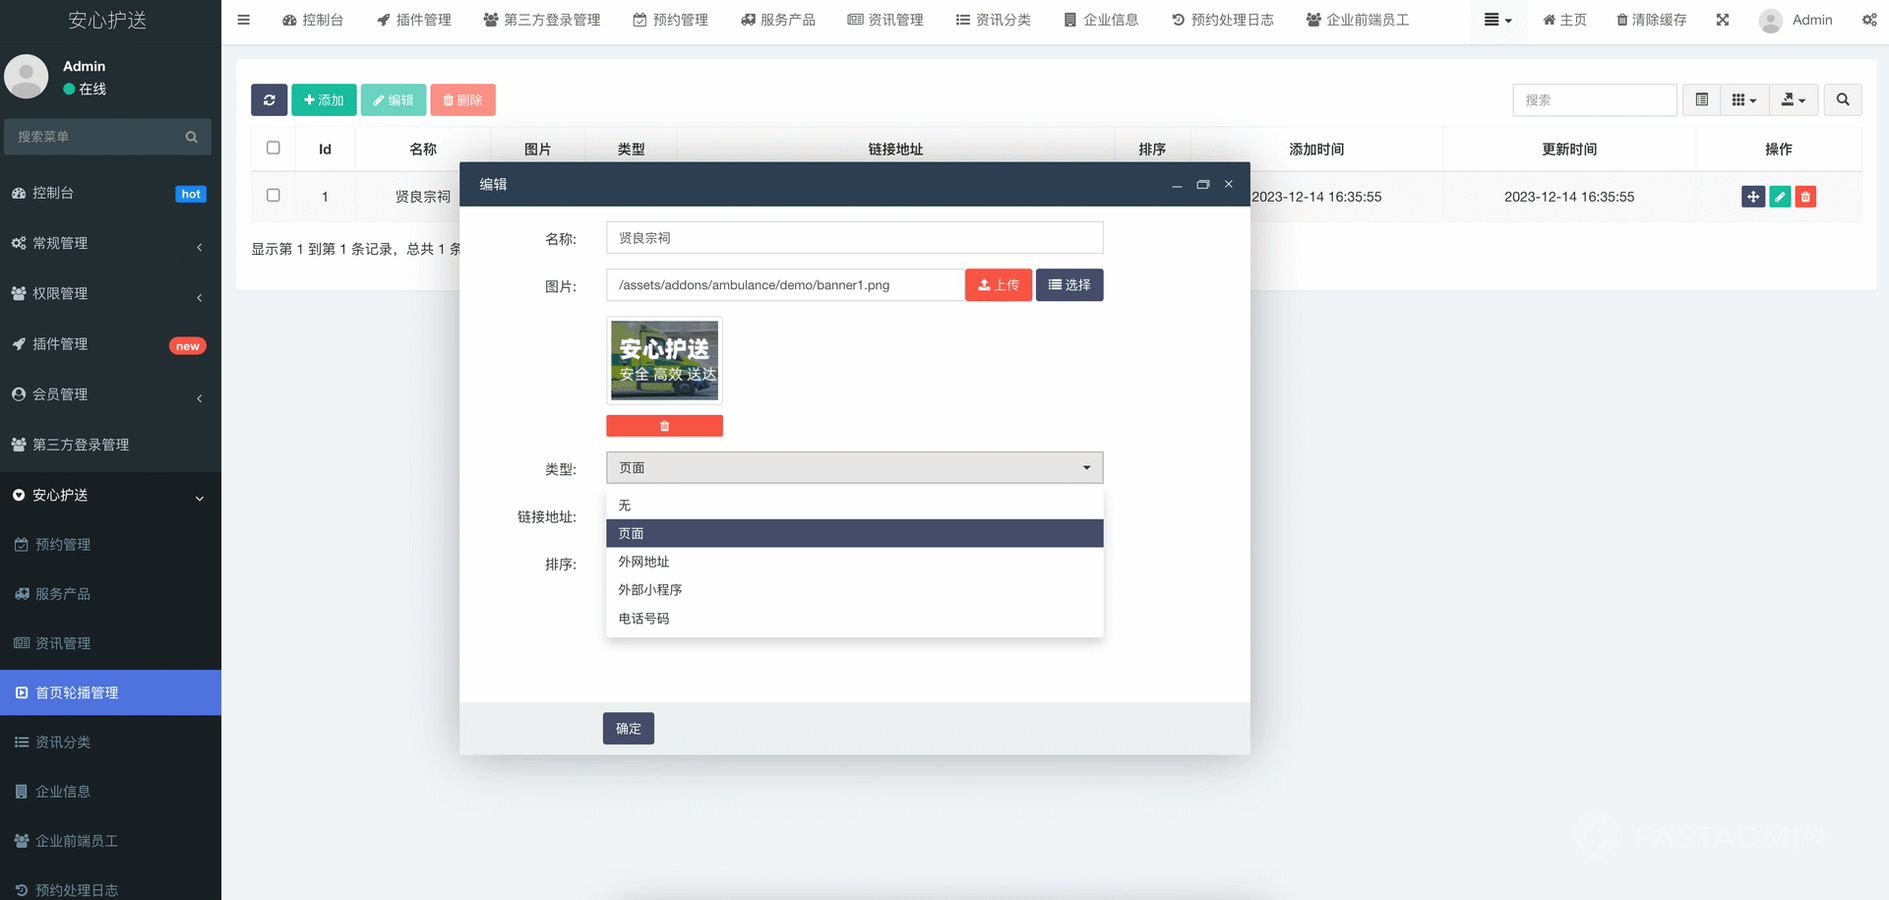Viewport: 1889px width, 900px height.
Task: Click the refresh icon in table toolbar
Action: (x=269, y=100)
